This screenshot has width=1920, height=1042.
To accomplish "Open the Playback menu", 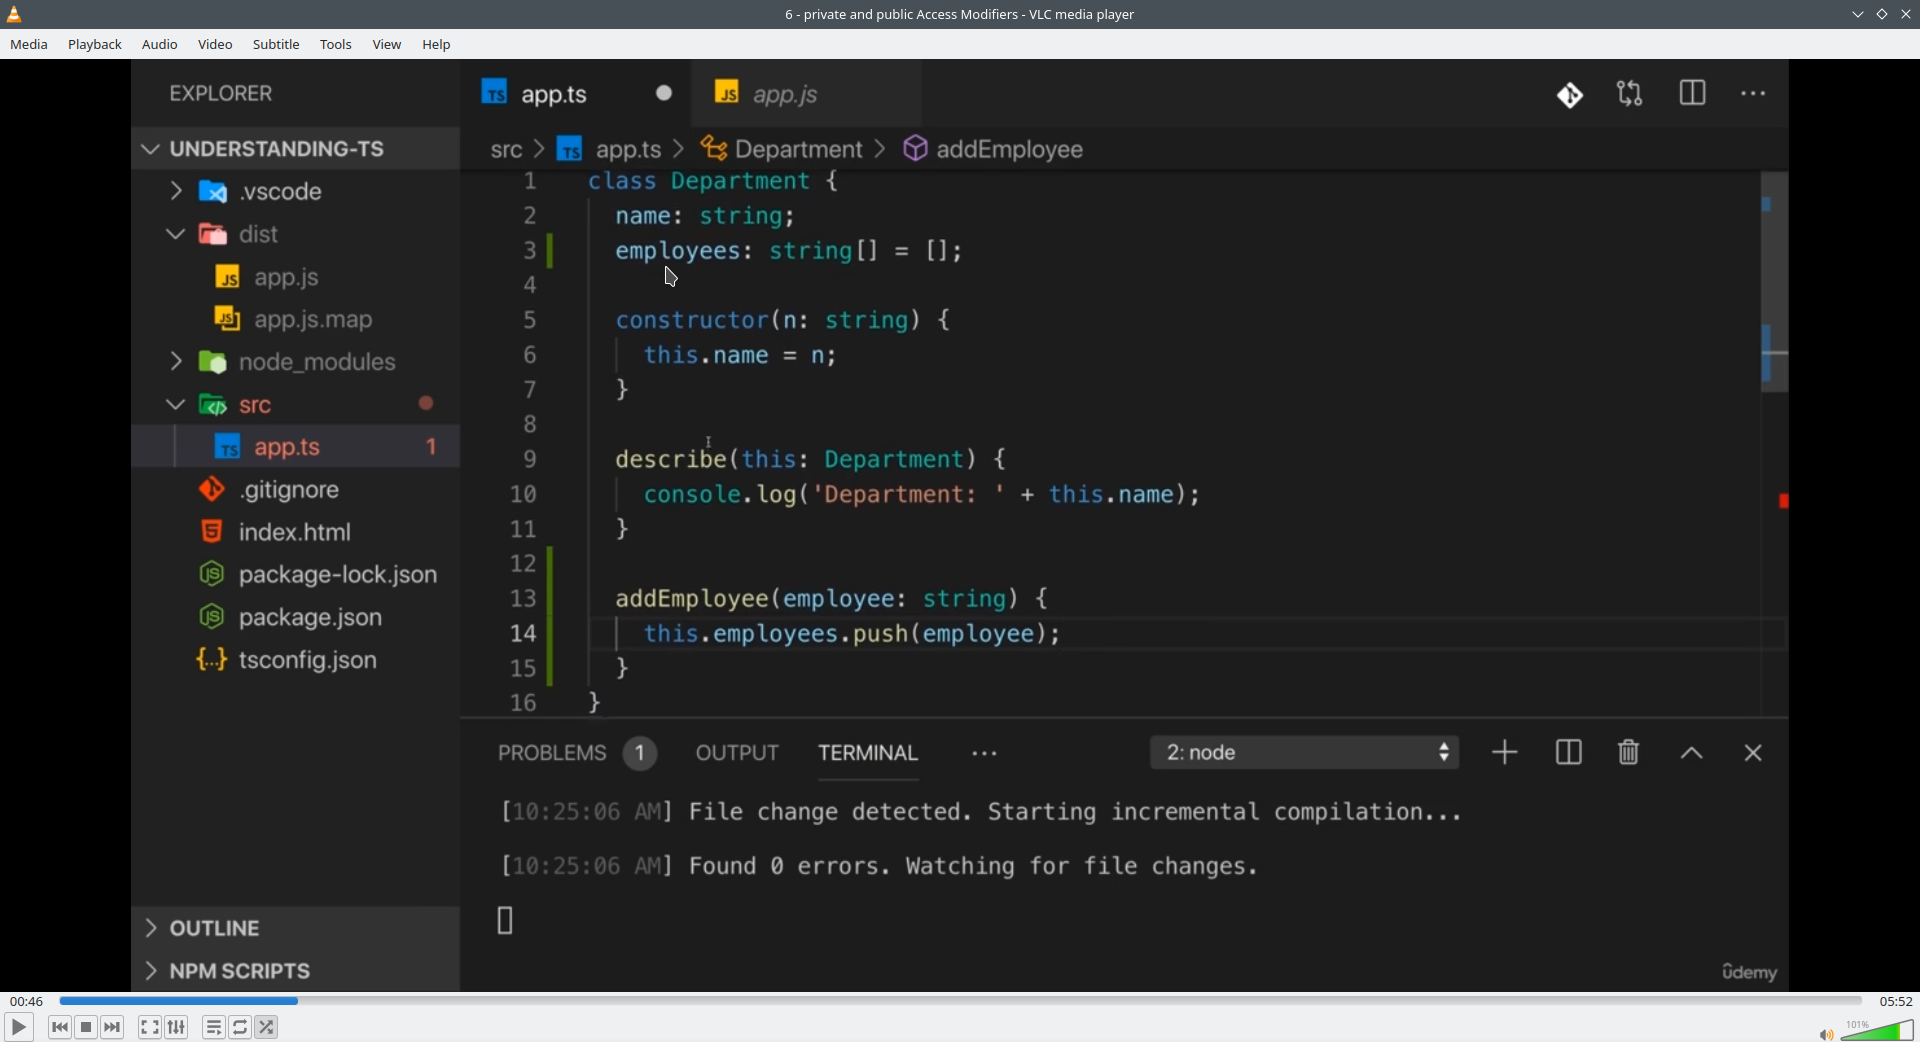I will [95, 45].
